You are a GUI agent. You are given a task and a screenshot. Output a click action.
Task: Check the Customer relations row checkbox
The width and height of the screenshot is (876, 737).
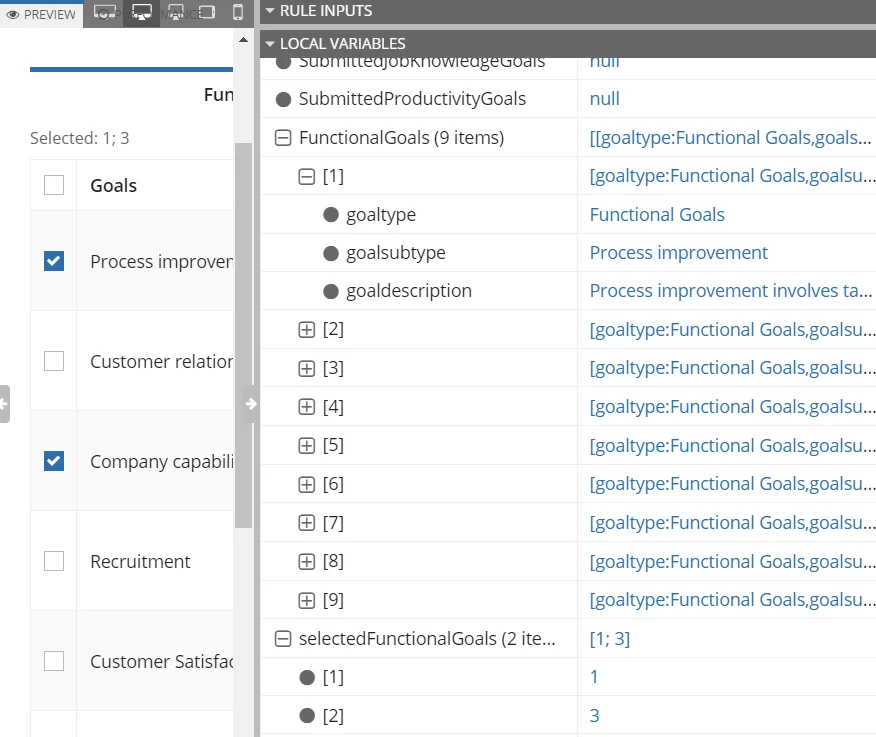(54, 361)
